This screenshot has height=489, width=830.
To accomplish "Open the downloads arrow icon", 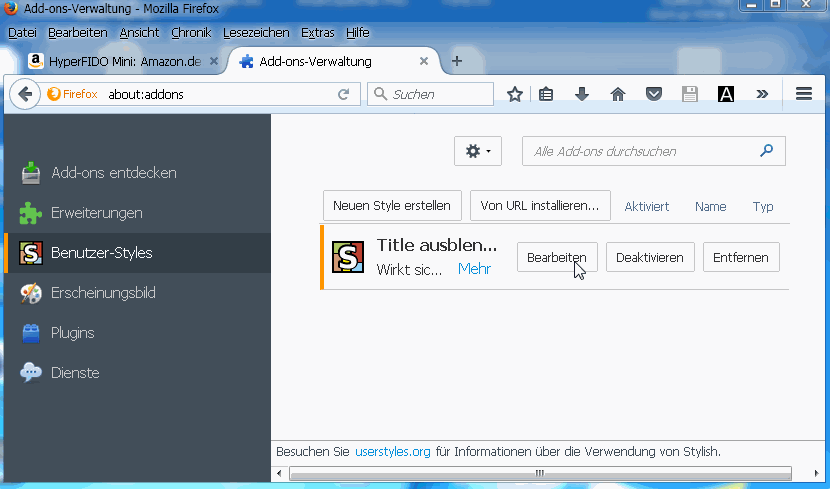I will (582, 94).
